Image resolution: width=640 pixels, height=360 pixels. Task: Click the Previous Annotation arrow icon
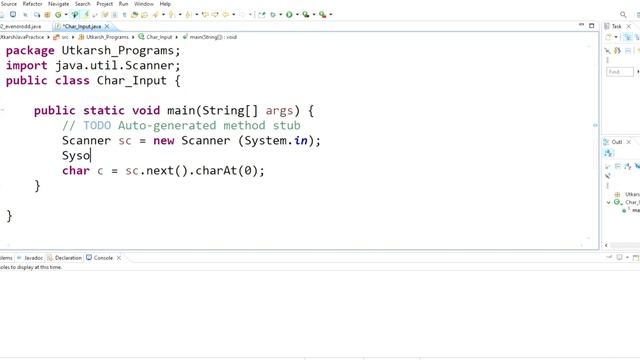[x=188, y=15]
